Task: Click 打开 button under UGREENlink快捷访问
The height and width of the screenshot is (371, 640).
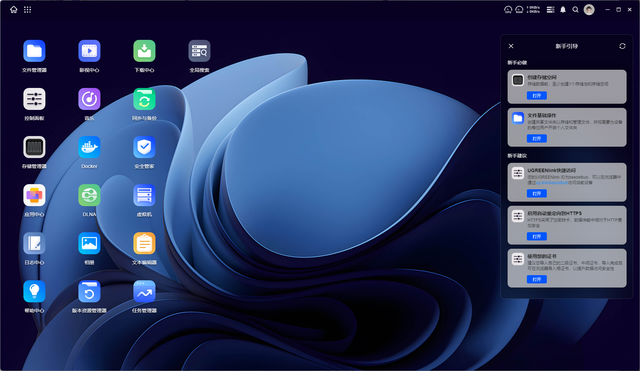Action: (x=537, y=193)
